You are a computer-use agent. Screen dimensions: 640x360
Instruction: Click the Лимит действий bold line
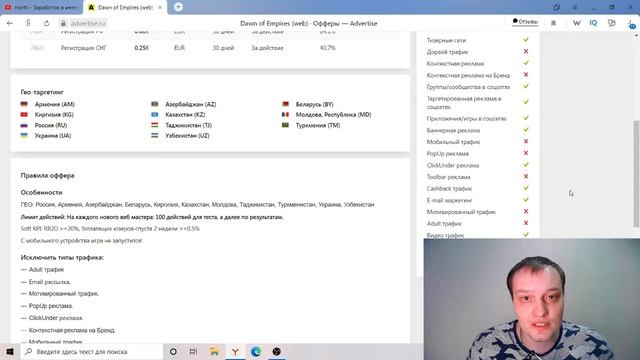152,217
